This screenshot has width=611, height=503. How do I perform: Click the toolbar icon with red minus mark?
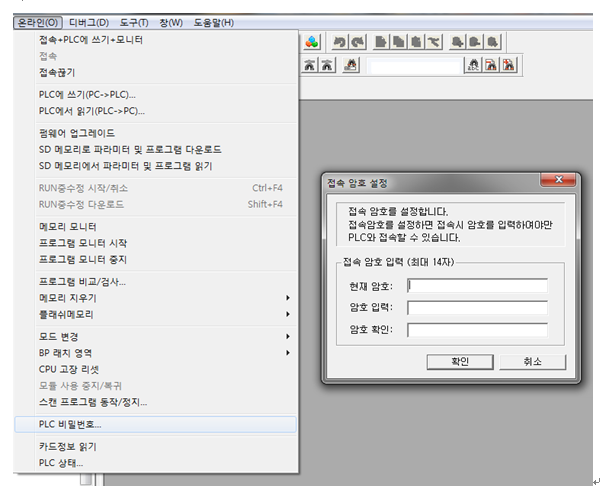click(491, 65)
